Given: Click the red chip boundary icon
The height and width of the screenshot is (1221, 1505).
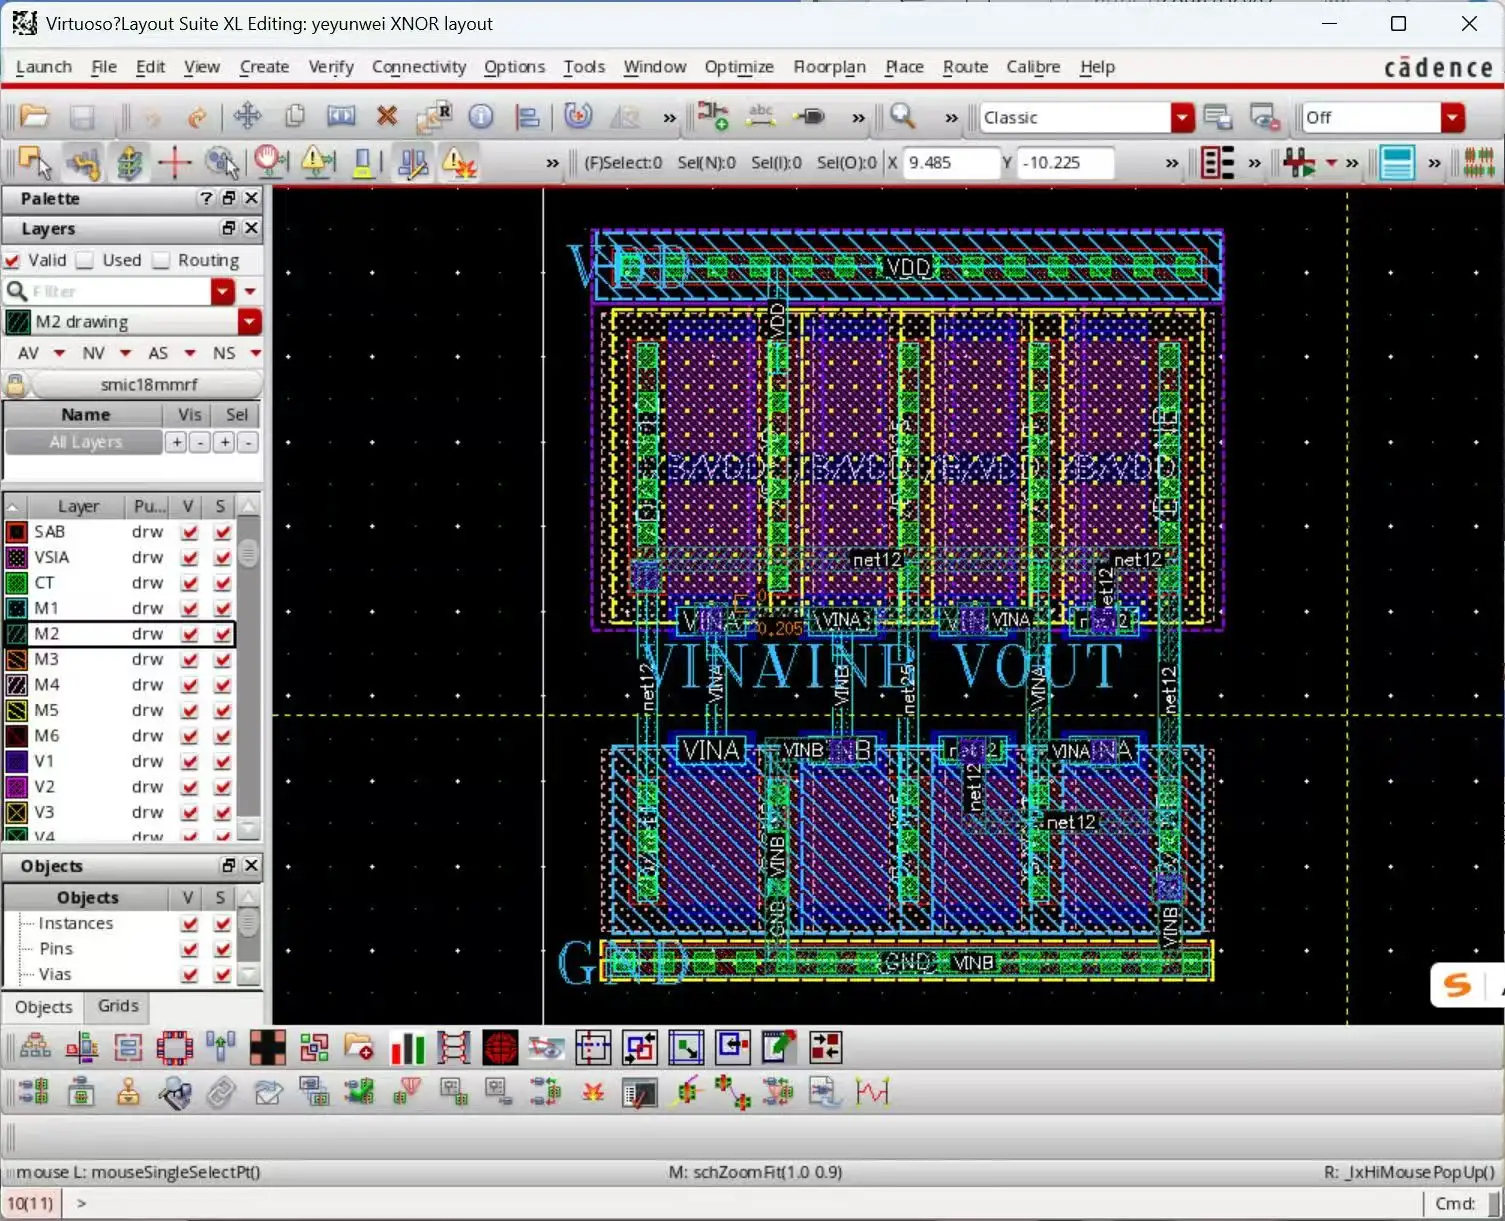Looking at the screenshot, I should pyautogui.click(x=175, y=1047).
